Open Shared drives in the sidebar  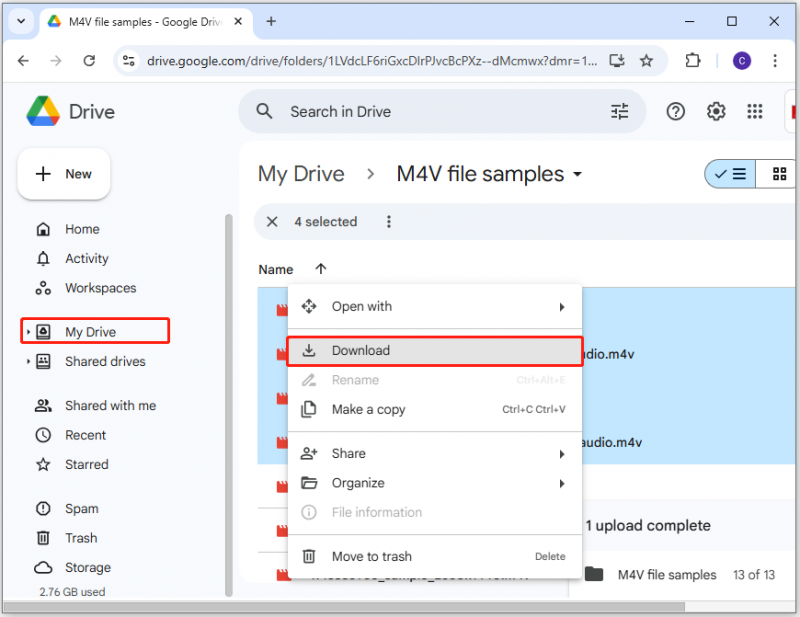pos(105,361)
